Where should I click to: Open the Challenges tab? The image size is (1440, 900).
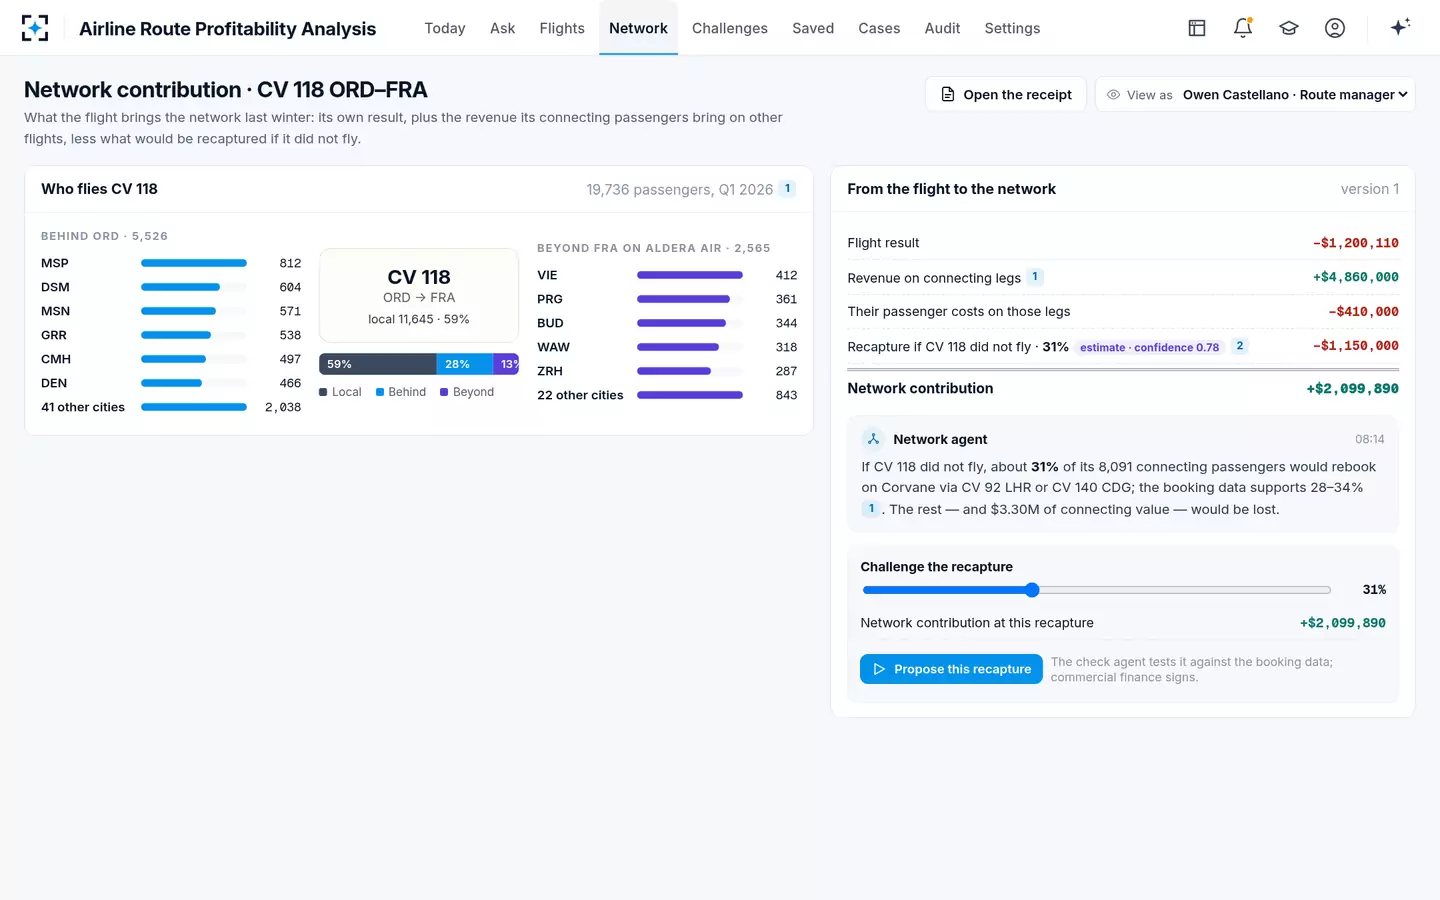click(730, 28)
